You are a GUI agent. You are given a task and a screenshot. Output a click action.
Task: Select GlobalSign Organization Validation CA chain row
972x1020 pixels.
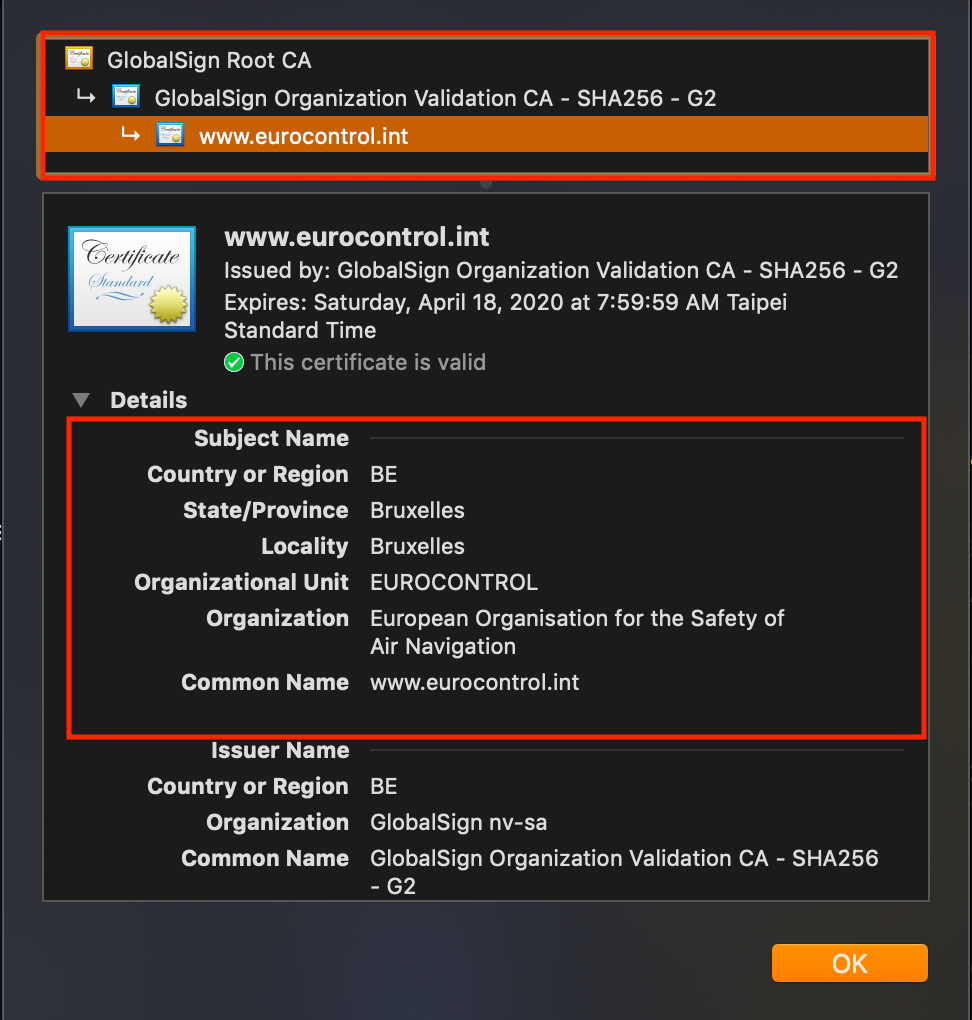[x=486, y=98]
